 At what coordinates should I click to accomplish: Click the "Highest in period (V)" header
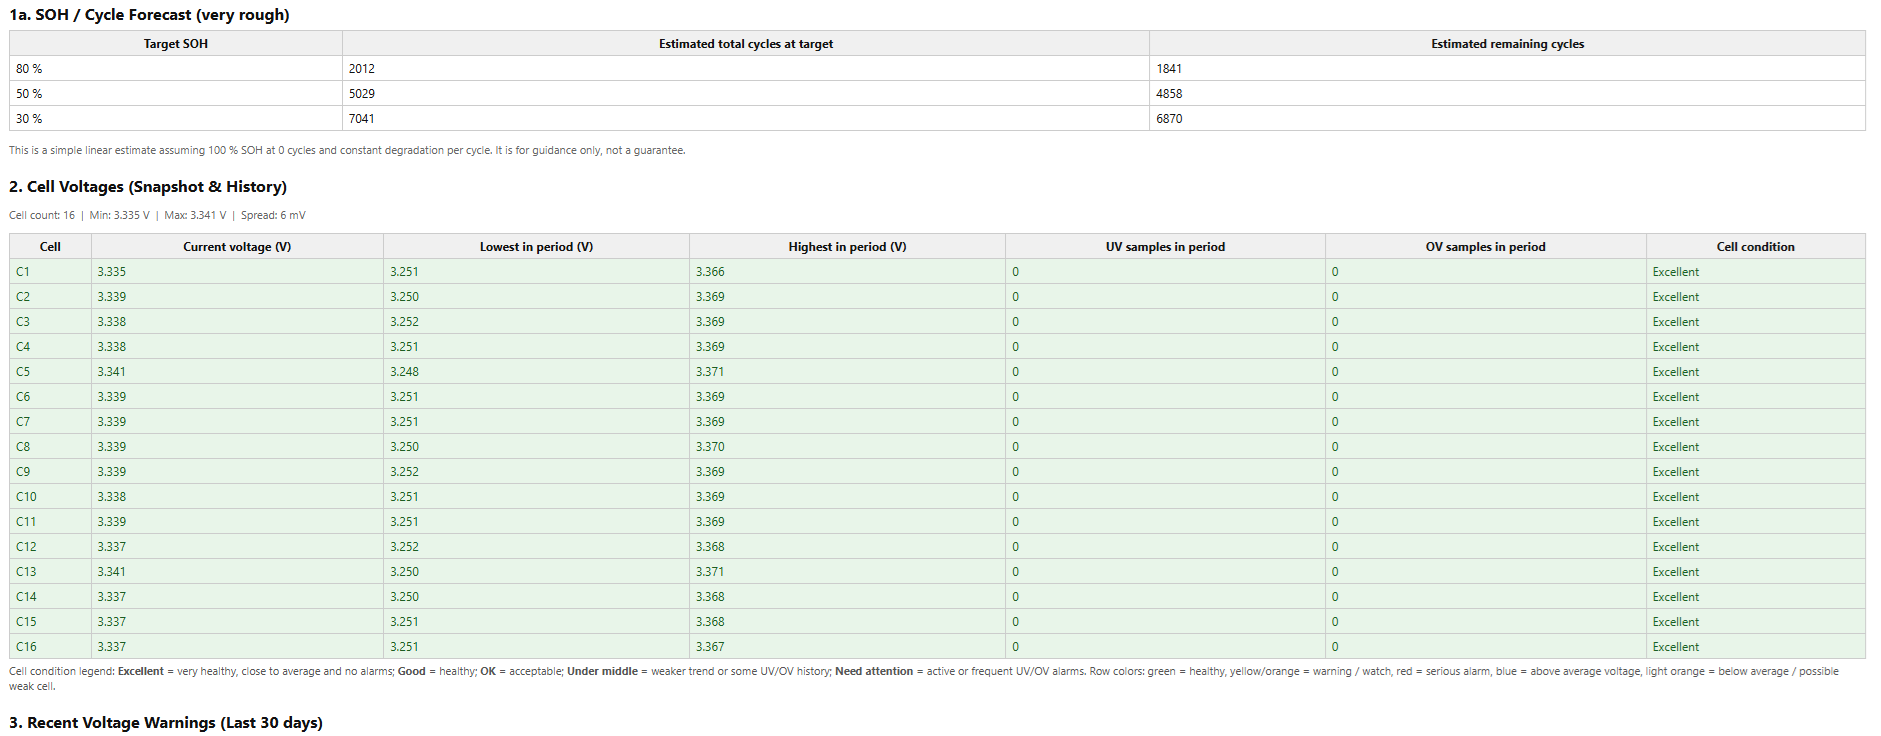click(847, 247)
